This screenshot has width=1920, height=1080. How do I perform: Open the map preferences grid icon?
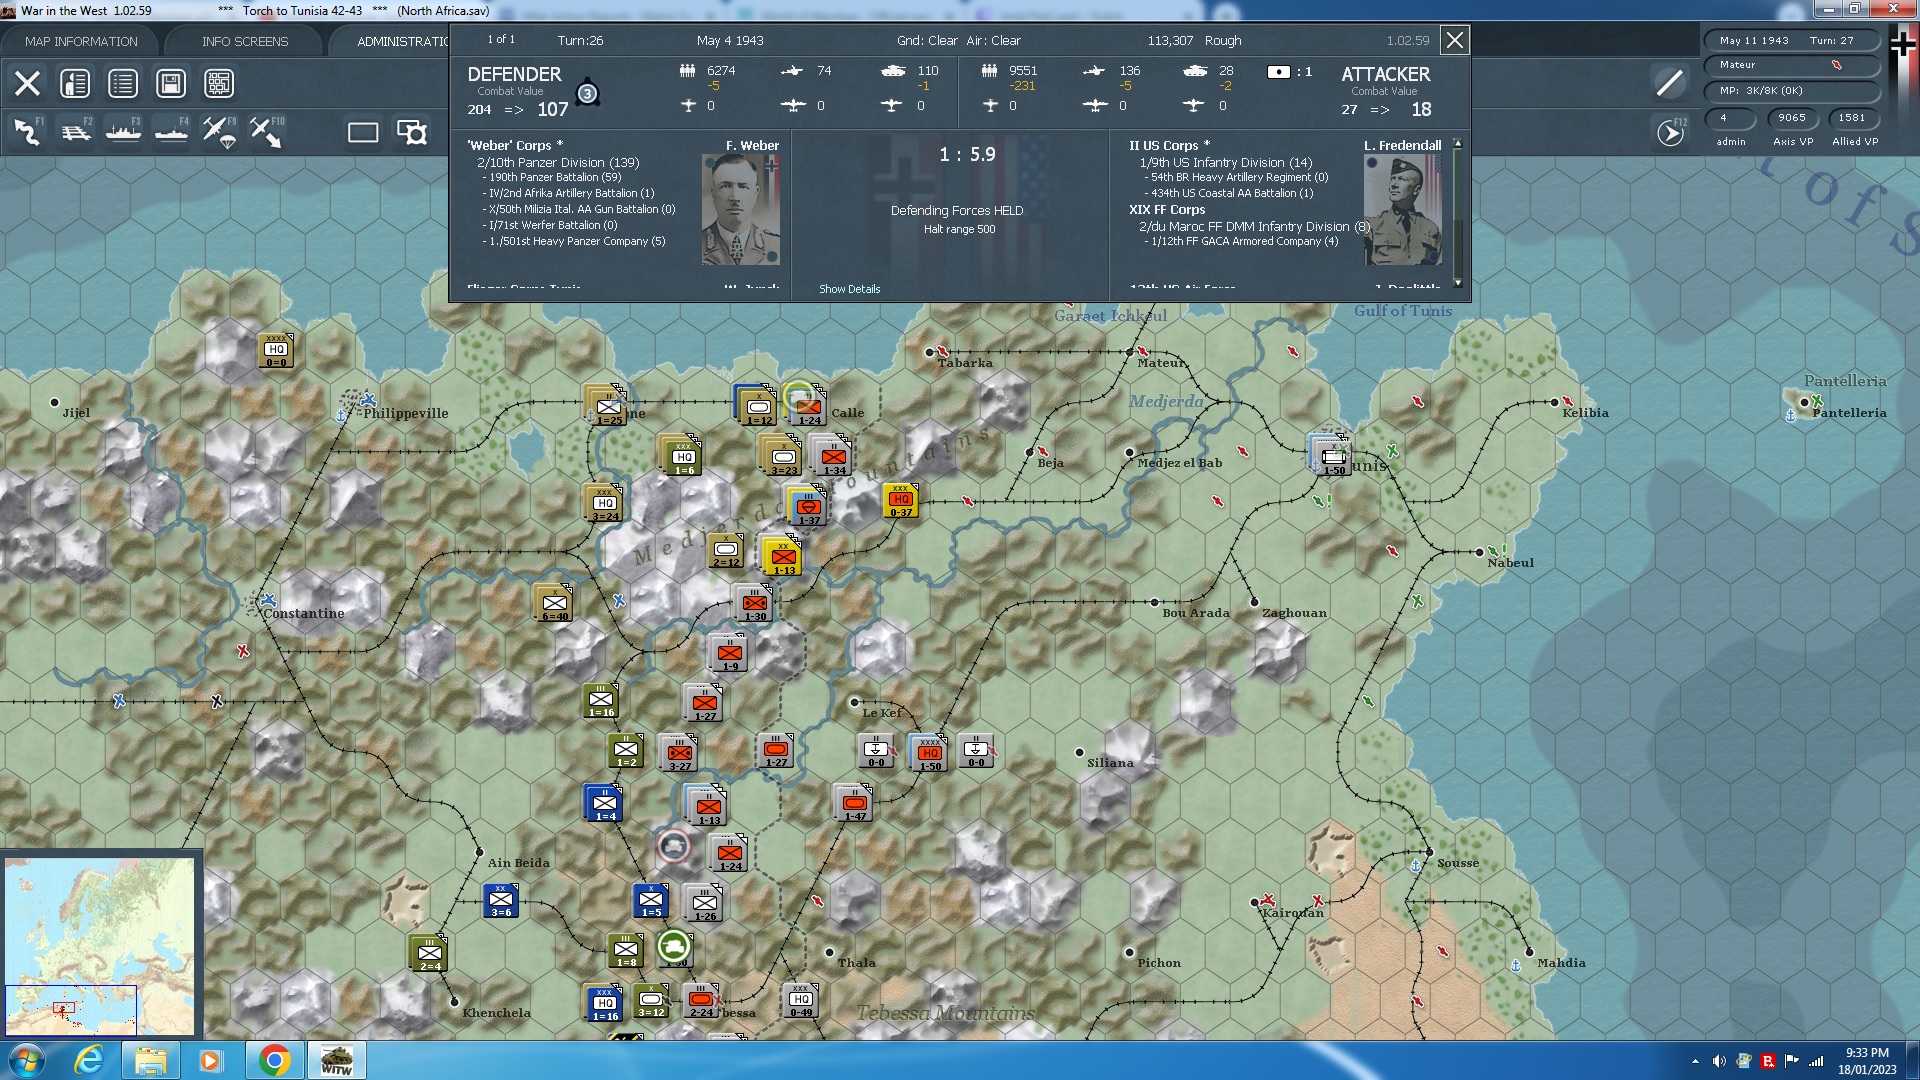click(218, 83)
